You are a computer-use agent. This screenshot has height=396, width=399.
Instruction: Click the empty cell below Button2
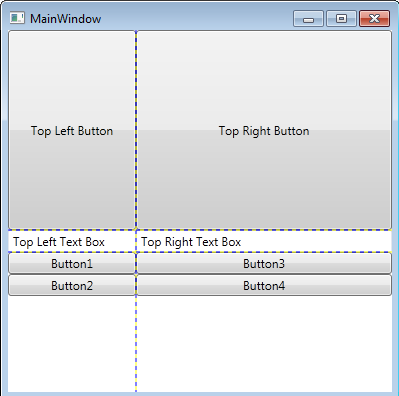72,344
